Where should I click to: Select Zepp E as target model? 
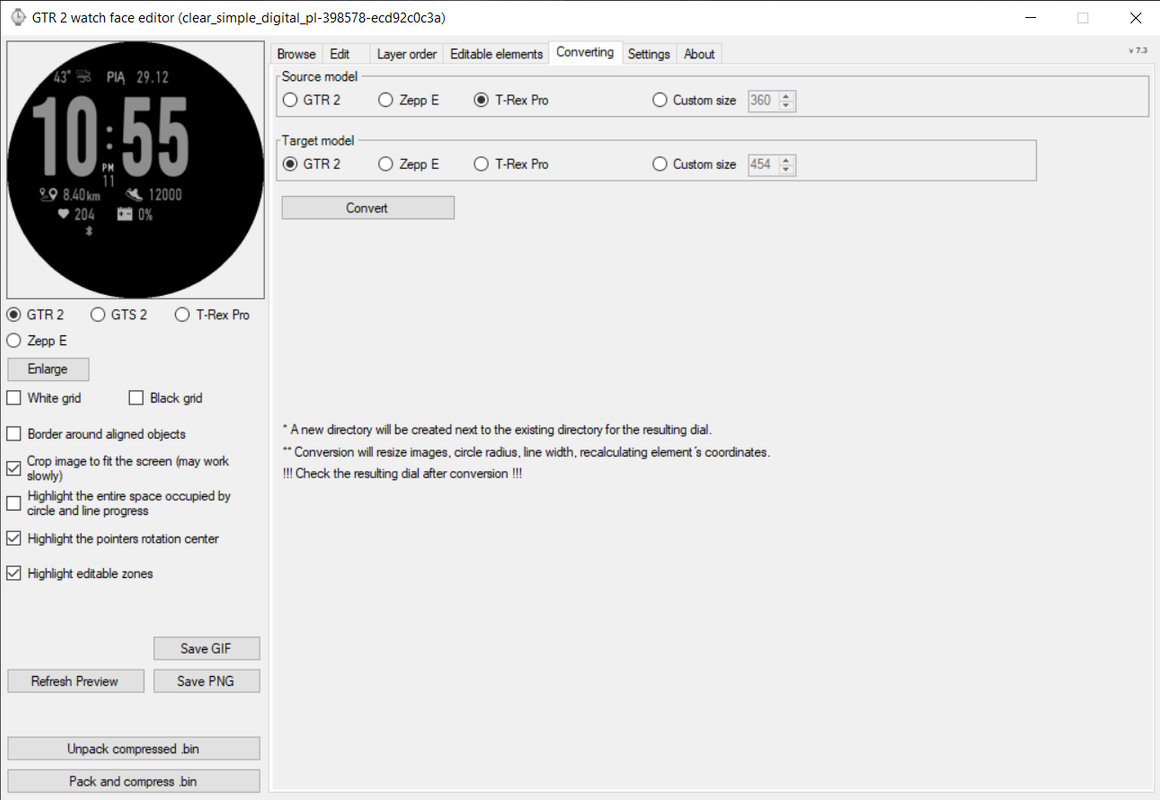click(x=408, y=164)
